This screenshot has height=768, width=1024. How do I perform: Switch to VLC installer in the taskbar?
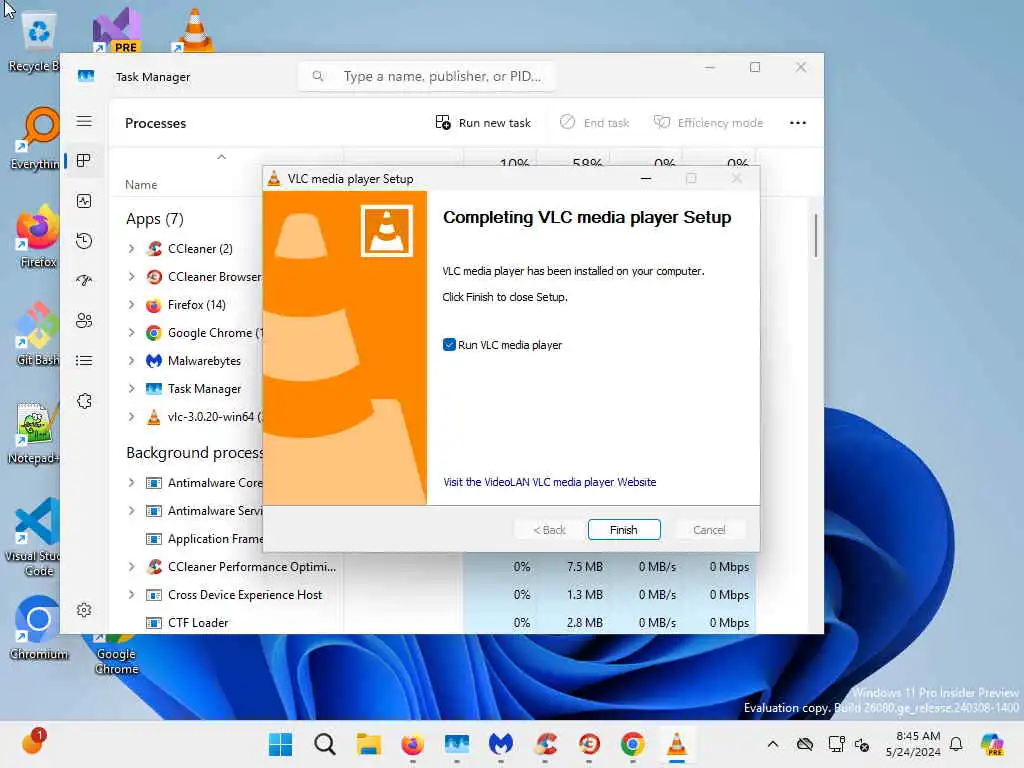(x=677, y=744)
